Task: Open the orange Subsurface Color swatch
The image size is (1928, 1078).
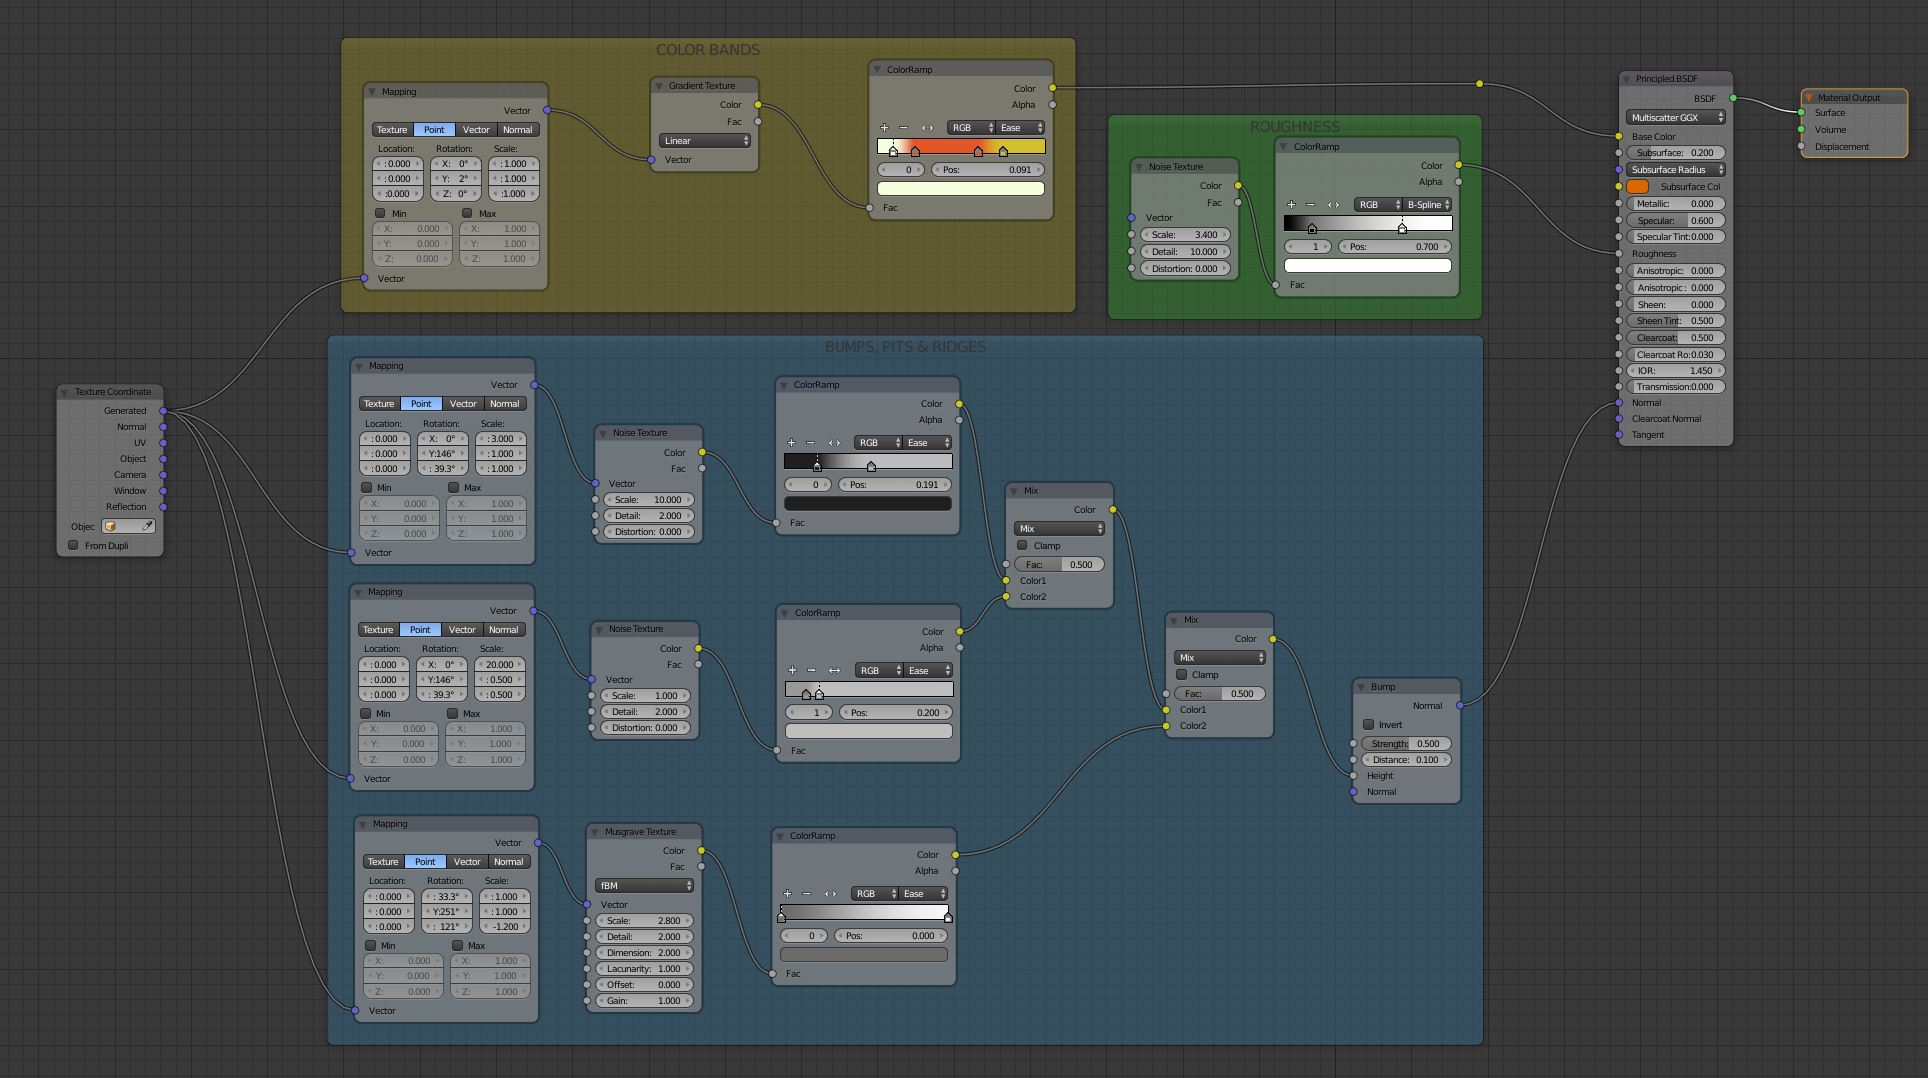Action: 1637,187
